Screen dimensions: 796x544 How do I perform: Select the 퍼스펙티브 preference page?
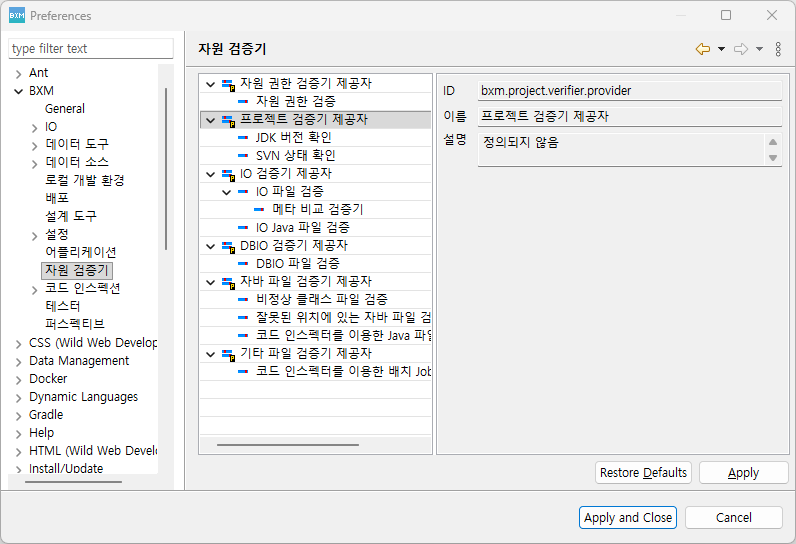pyautogui.click(x=75, y=324)
